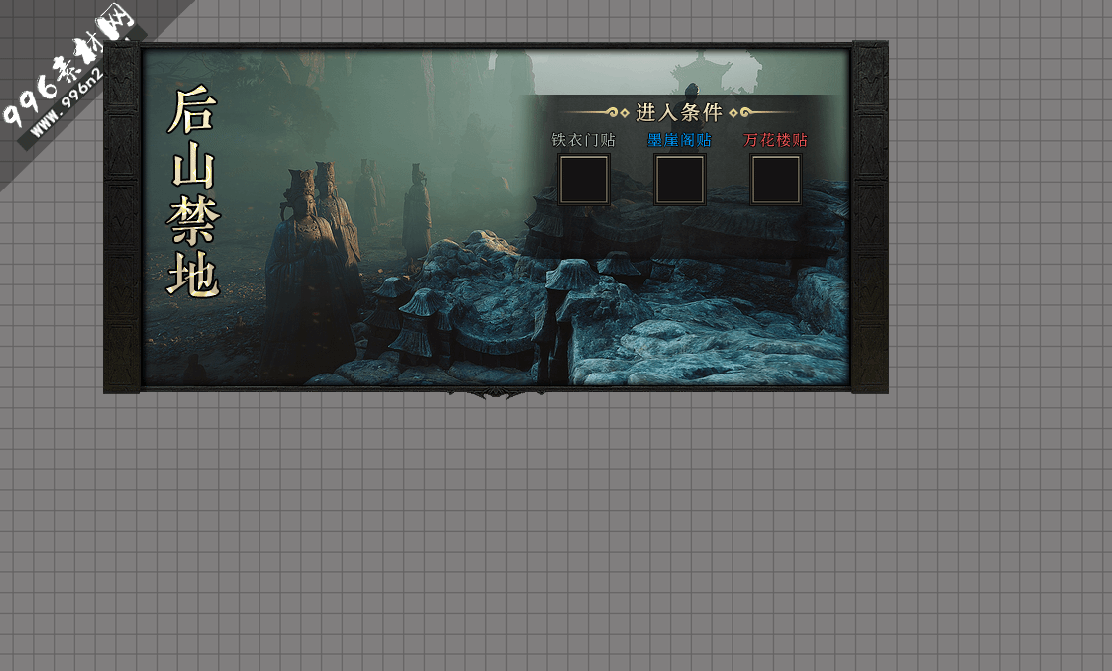Click the 铁衣门贴 label
The height and width of the screenshot is (671, 1112).
[584, 140]
